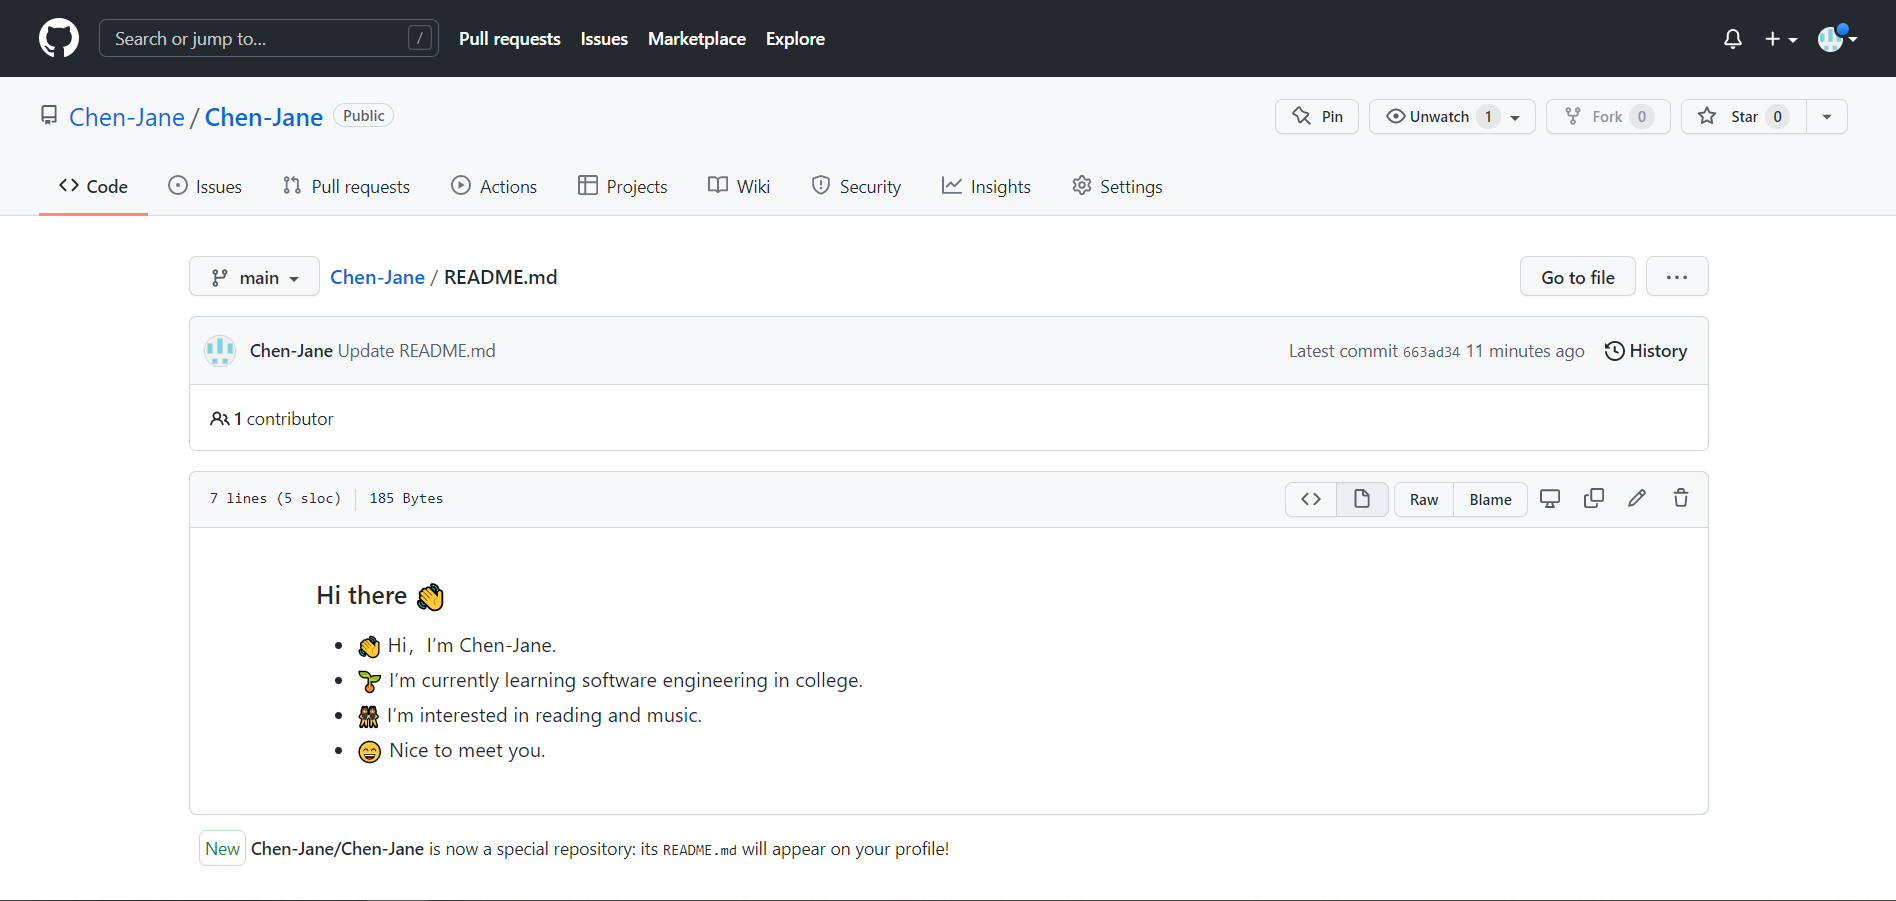This screenshot has width=1896, height=901.
Task: Open the Blame view
Action: pos(1490,499)
